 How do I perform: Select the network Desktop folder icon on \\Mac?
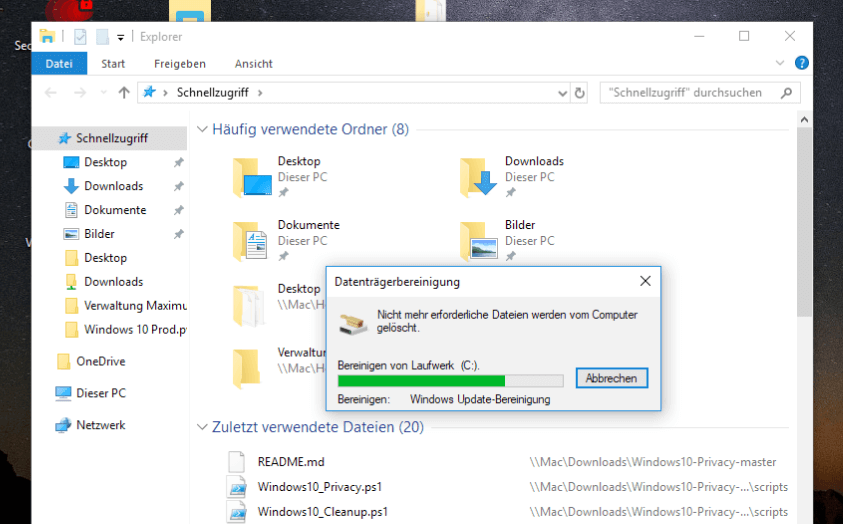(249, 305)
